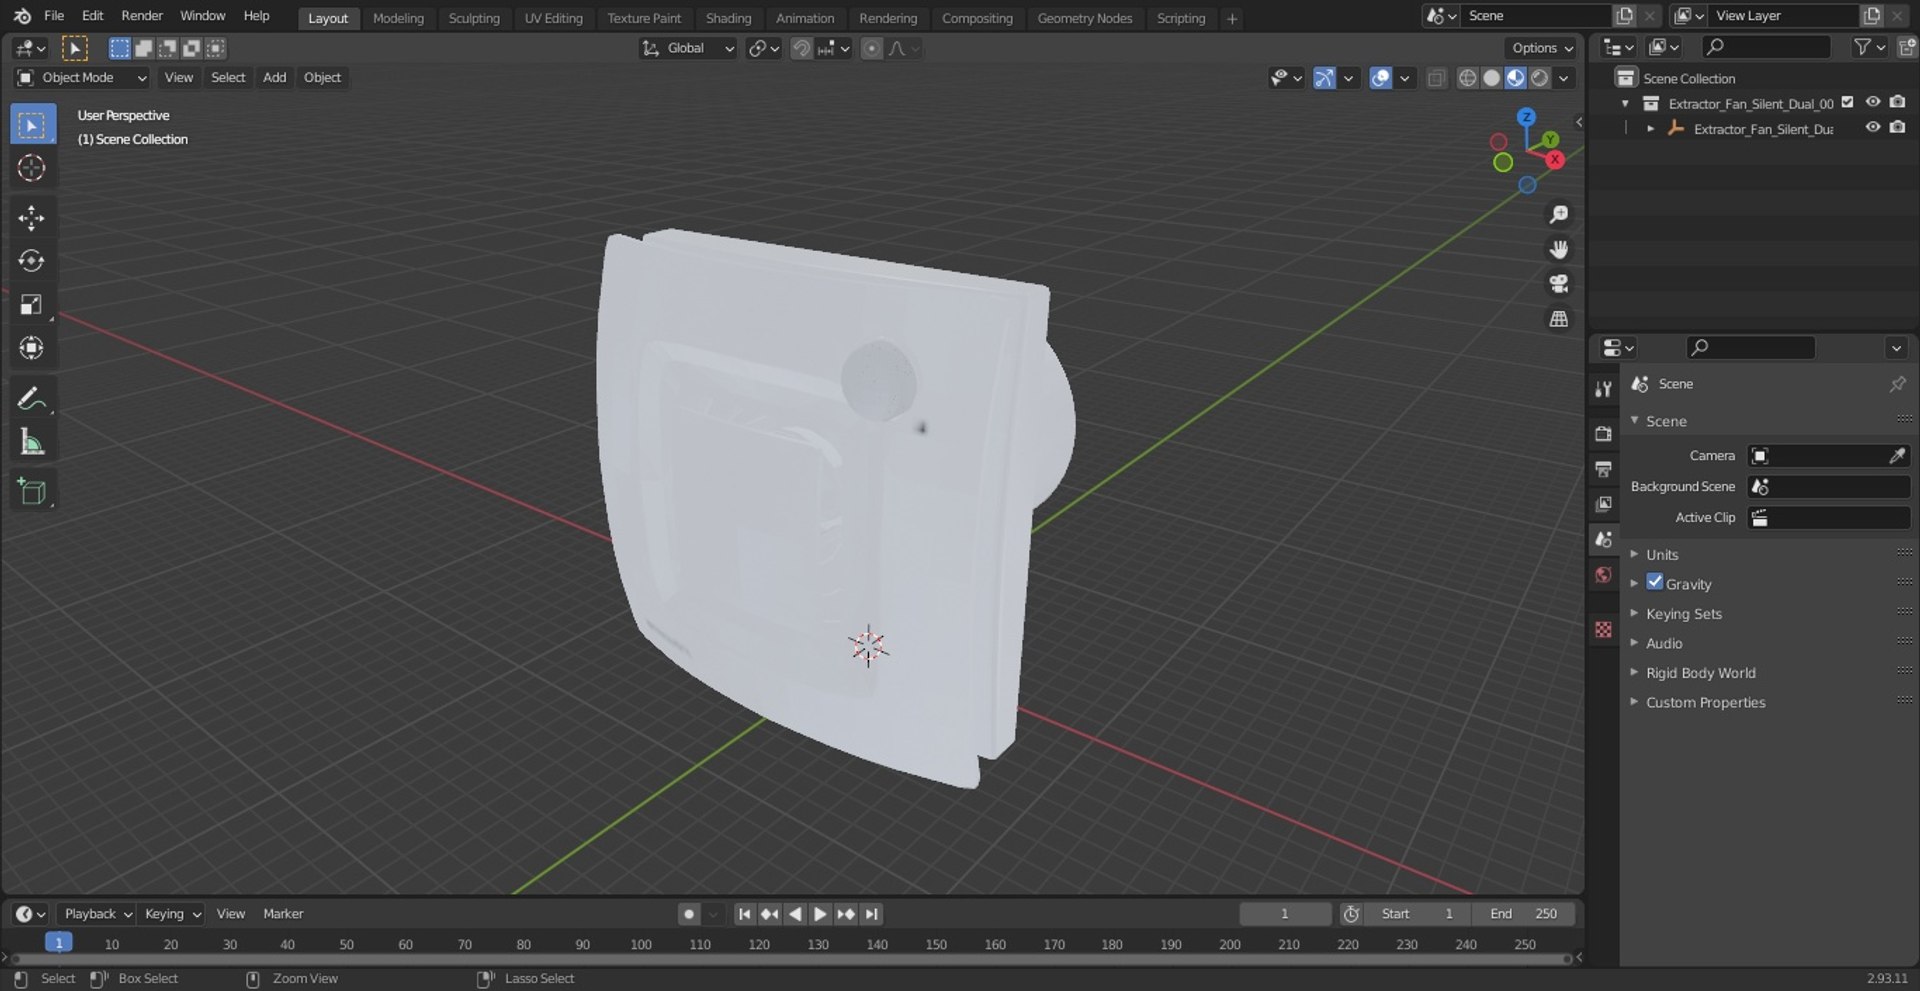Screen dimensions: 1920x991
Task: Jump to last frame
Action: 872,914
